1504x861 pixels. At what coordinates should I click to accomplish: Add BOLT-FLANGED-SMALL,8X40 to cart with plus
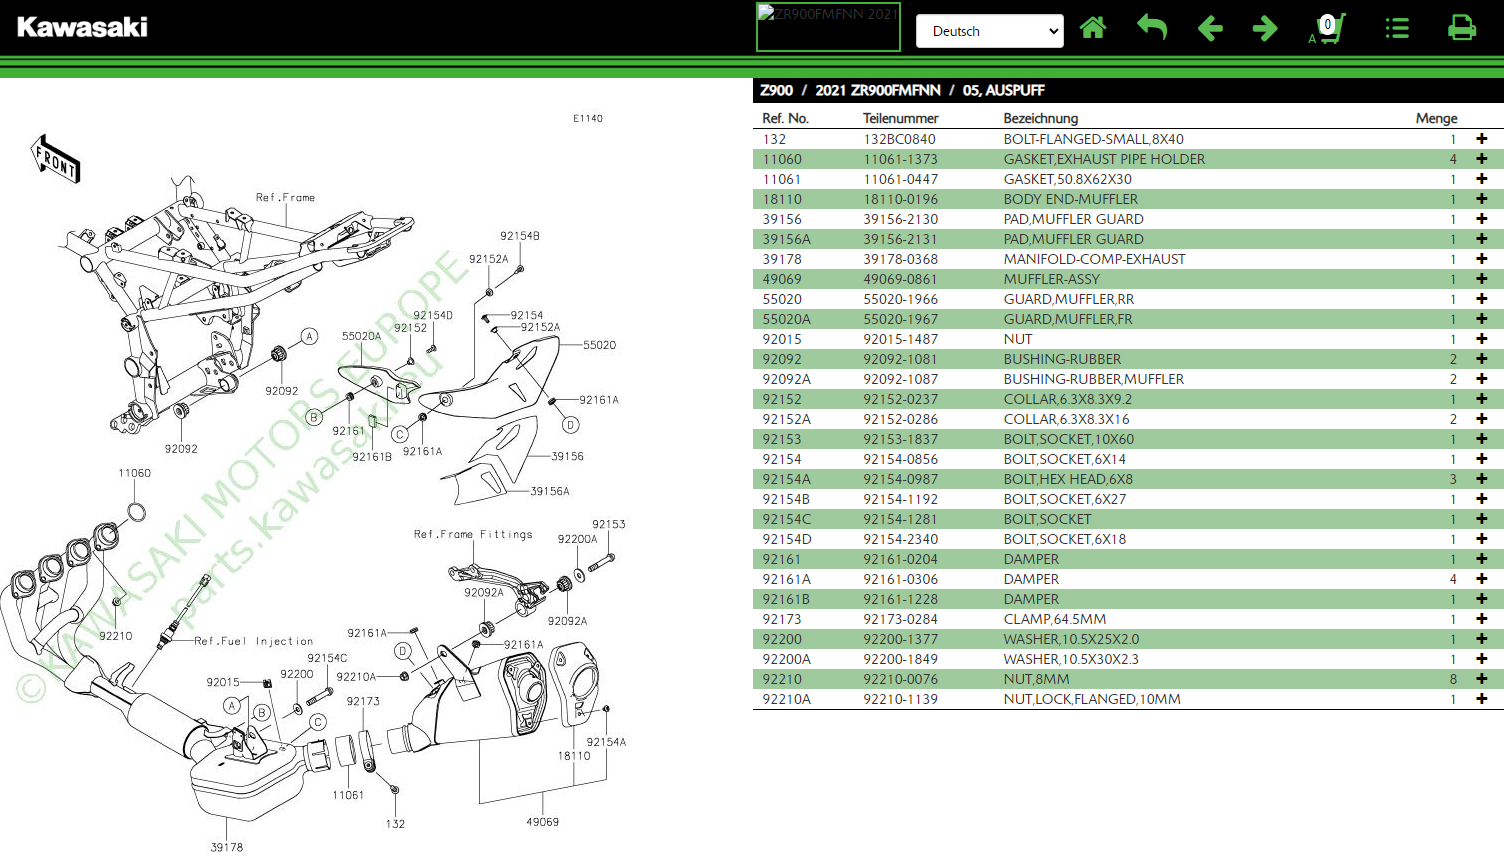pos(1481,139)
